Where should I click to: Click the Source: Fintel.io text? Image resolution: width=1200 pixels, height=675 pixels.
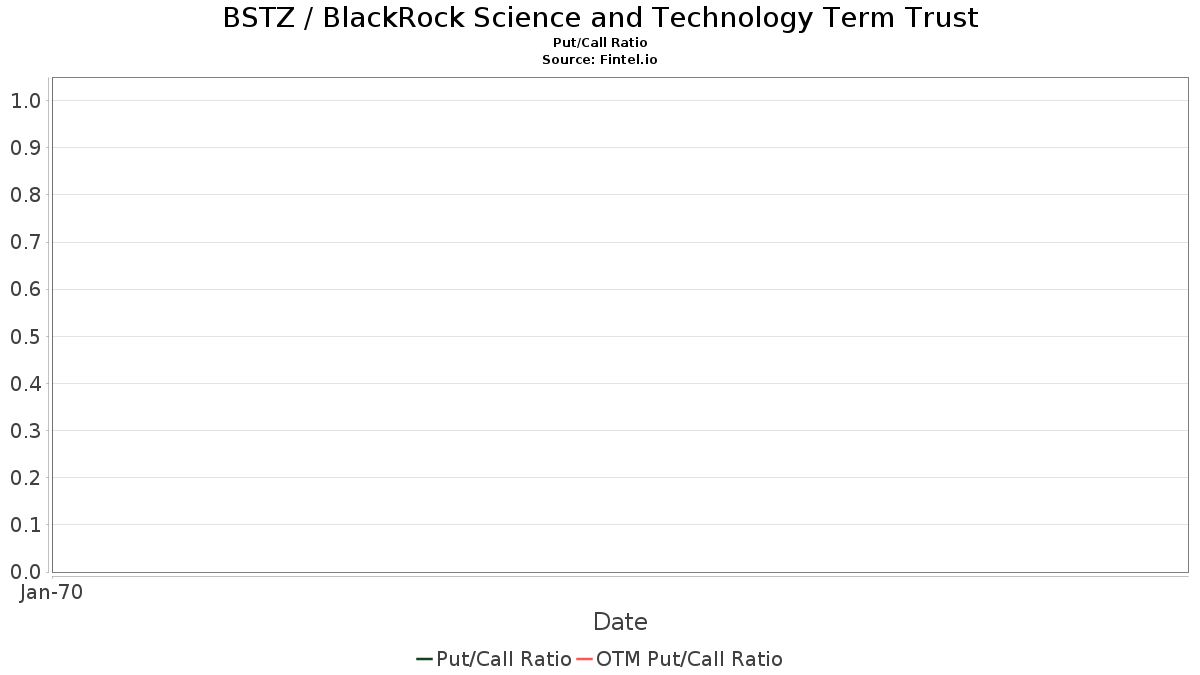(600, 60)
